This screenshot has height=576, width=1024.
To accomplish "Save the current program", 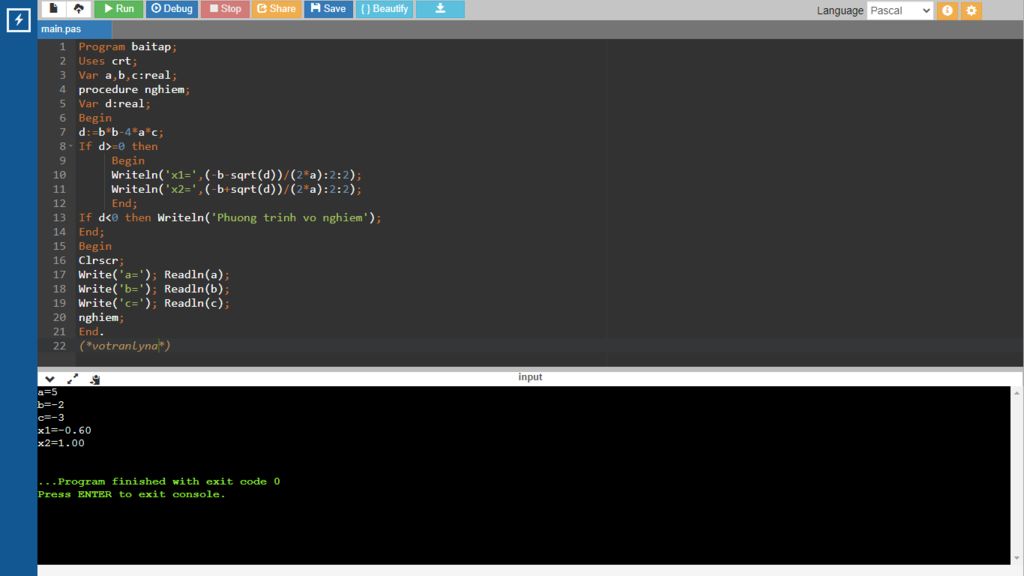I will coord(328,9).
